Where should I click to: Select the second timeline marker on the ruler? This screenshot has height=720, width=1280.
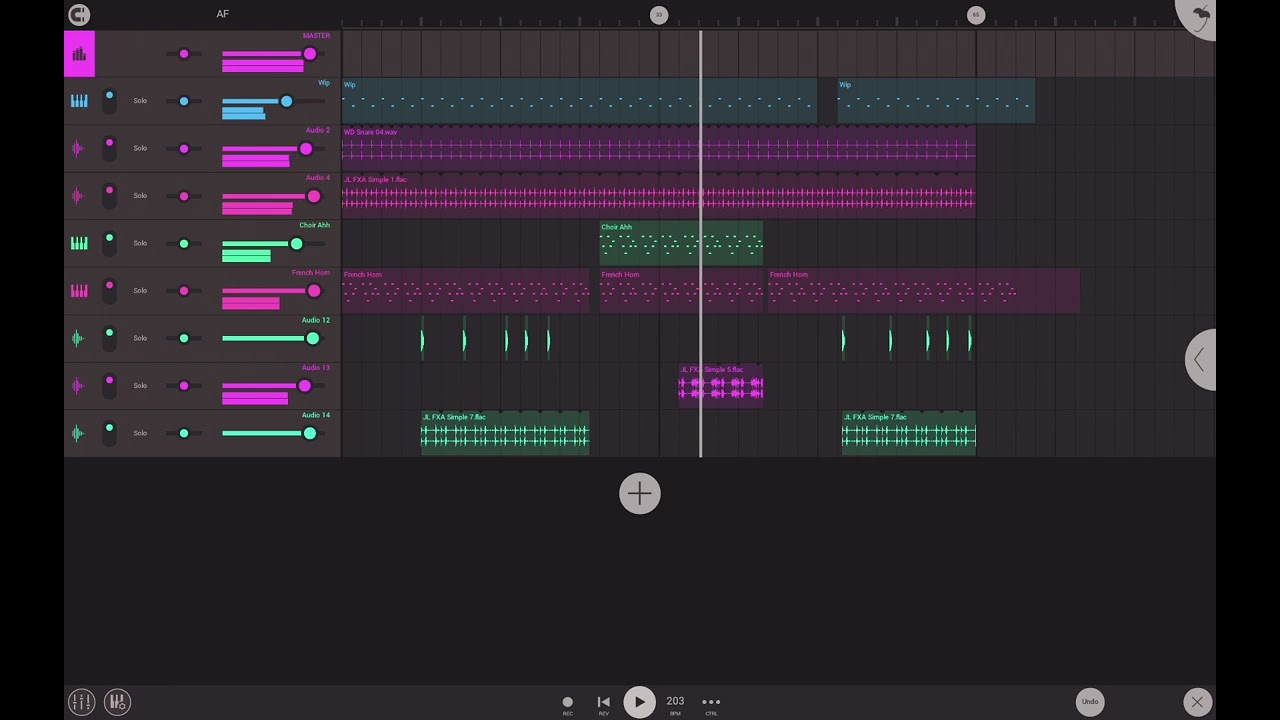(x=976, y=14)
